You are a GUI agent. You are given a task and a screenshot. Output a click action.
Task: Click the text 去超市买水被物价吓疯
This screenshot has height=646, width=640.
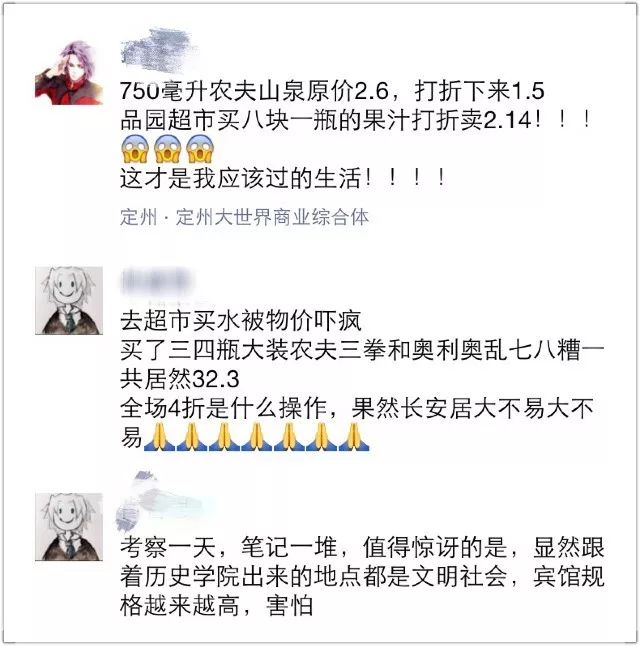241,321
